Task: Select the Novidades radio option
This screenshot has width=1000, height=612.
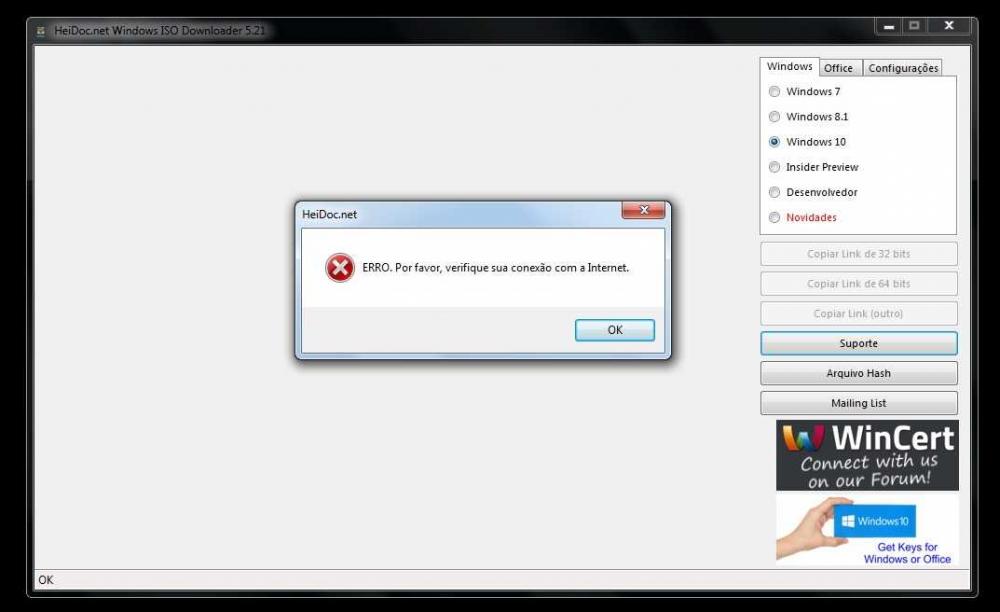Action: pyautogui.click(x=803, y=217)
